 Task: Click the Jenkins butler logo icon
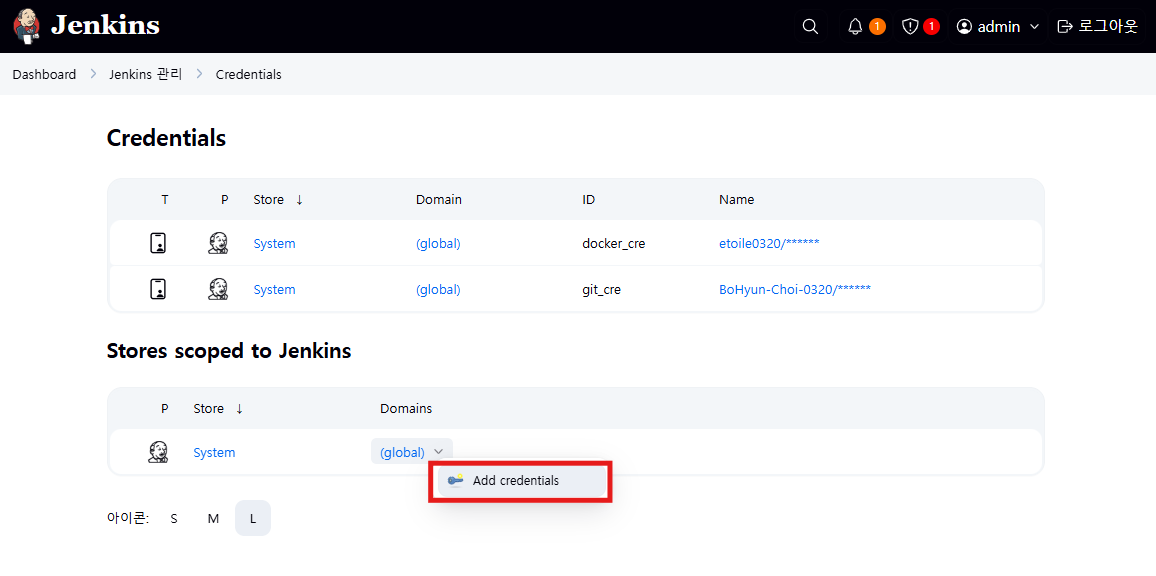[x=27, y=27]
